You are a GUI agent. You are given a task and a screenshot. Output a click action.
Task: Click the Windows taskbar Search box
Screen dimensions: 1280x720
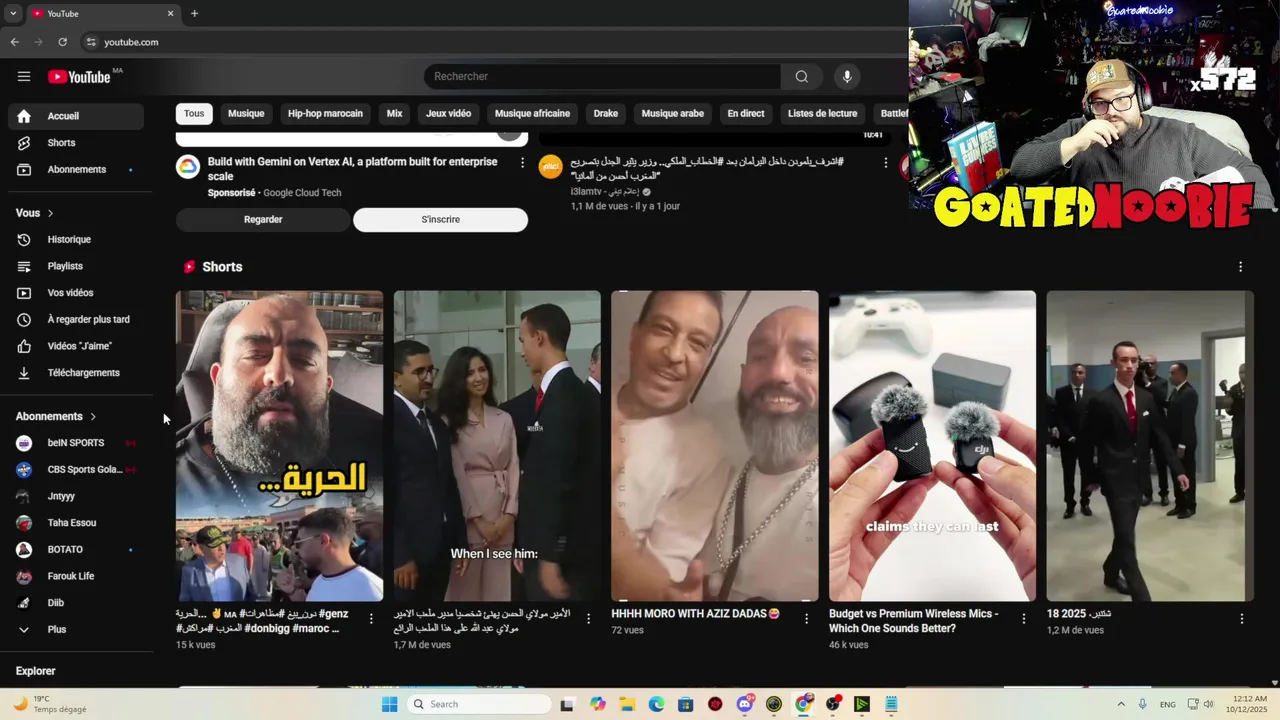coord(479,704)
